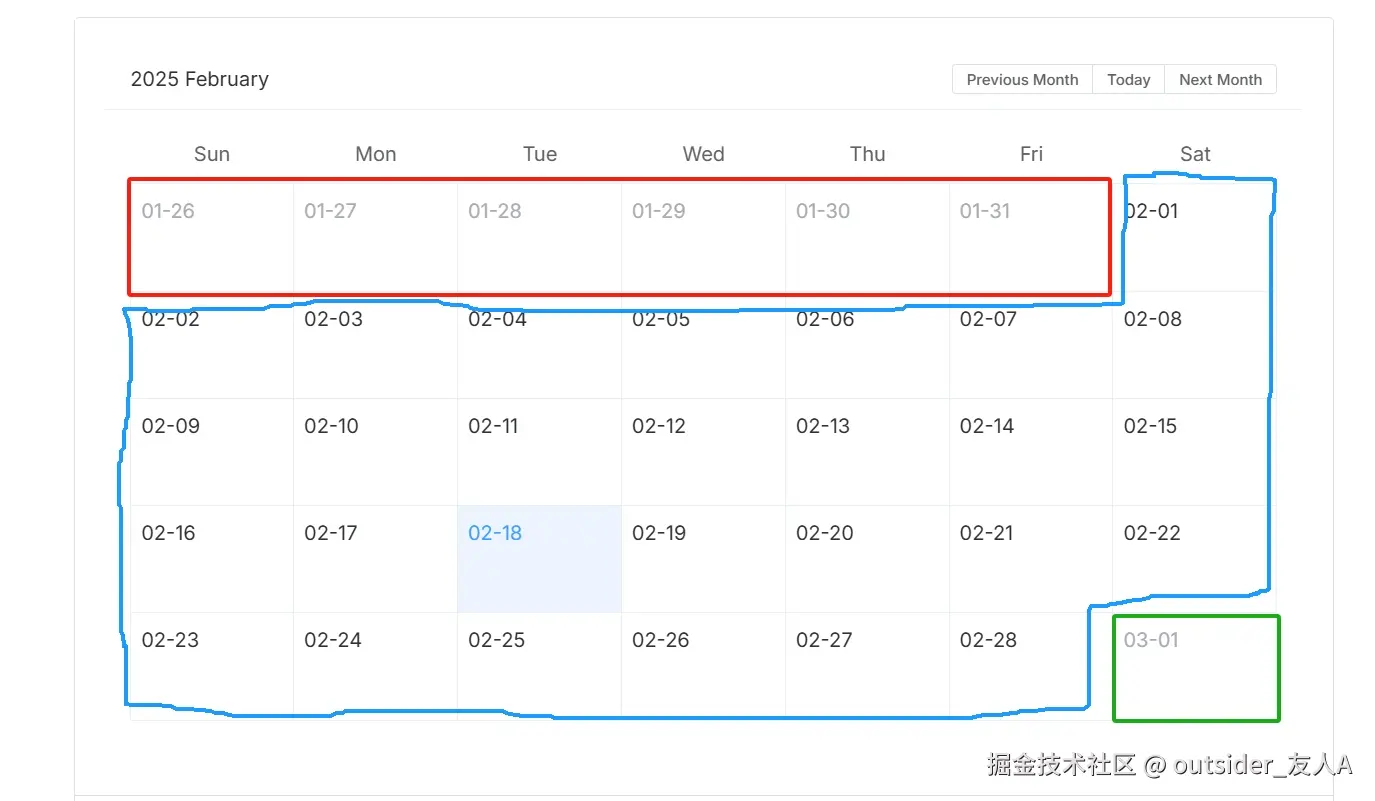
Task: Click the Previous Month button
Action: coord(1022,80)
